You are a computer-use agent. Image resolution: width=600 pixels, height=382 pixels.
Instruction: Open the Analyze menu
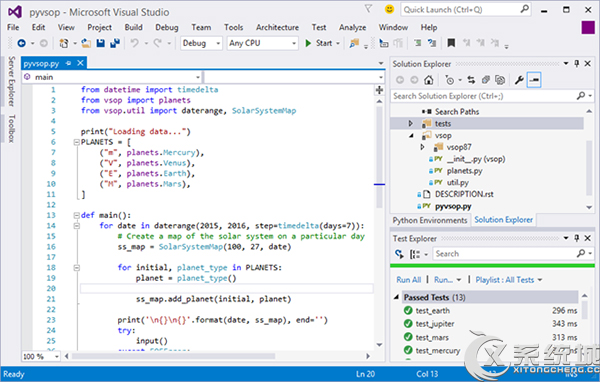(352, 27)
